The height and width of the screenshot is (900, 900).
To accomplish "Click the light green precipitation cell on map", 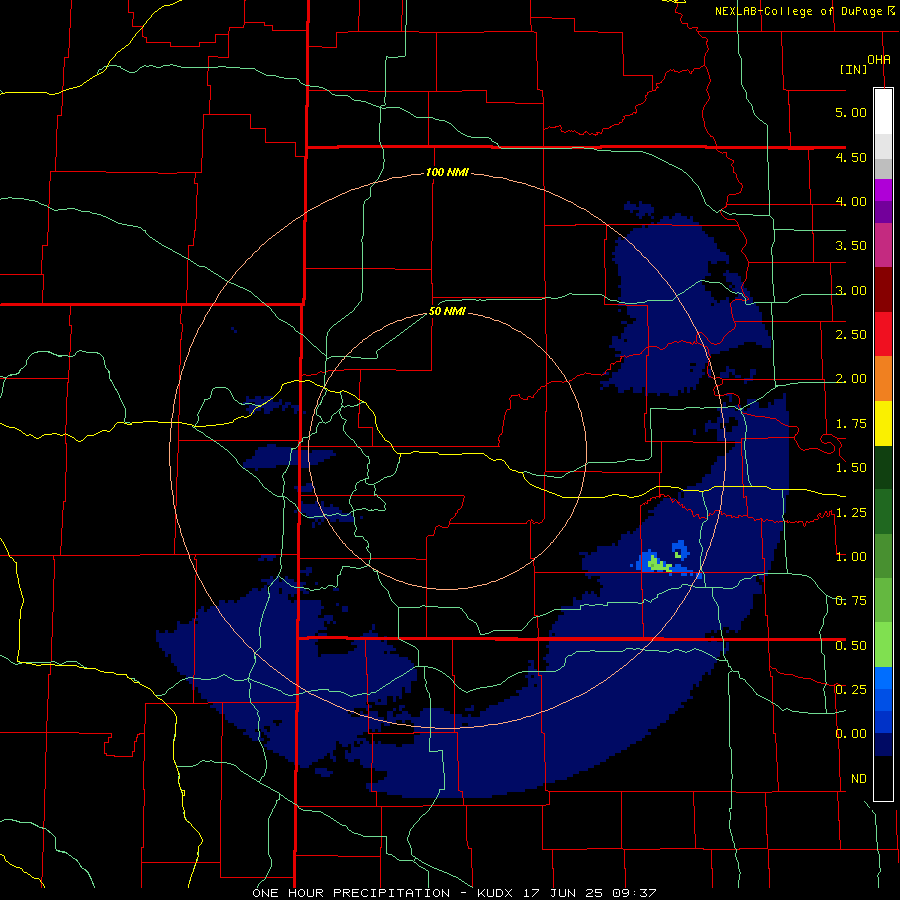I will point(659,564).
